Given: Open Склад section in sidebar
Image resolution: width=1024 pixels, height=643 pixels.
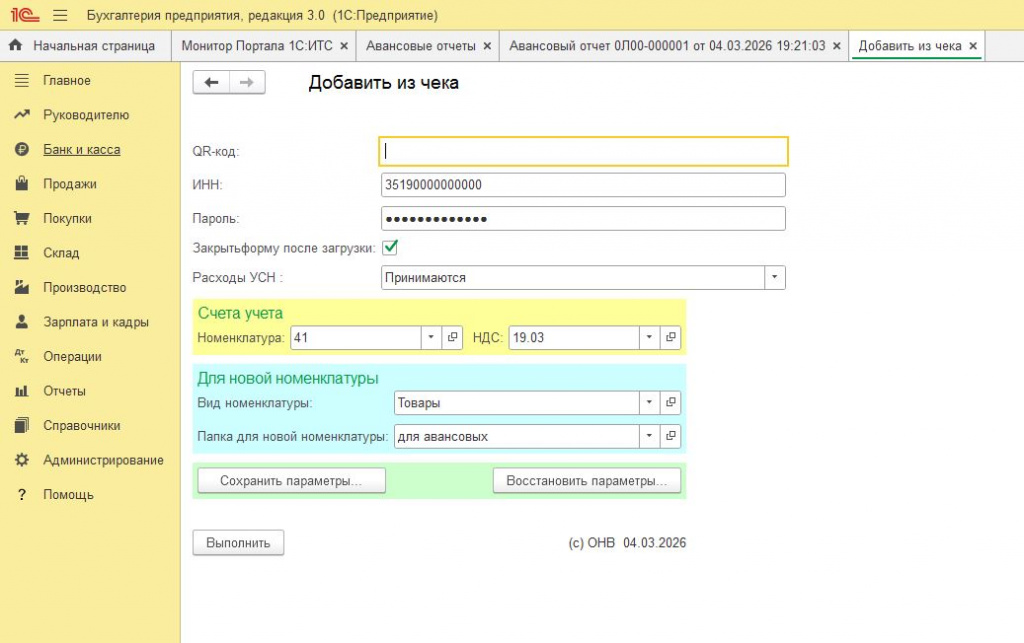Looking at the screenshot, I should point(61,253).
